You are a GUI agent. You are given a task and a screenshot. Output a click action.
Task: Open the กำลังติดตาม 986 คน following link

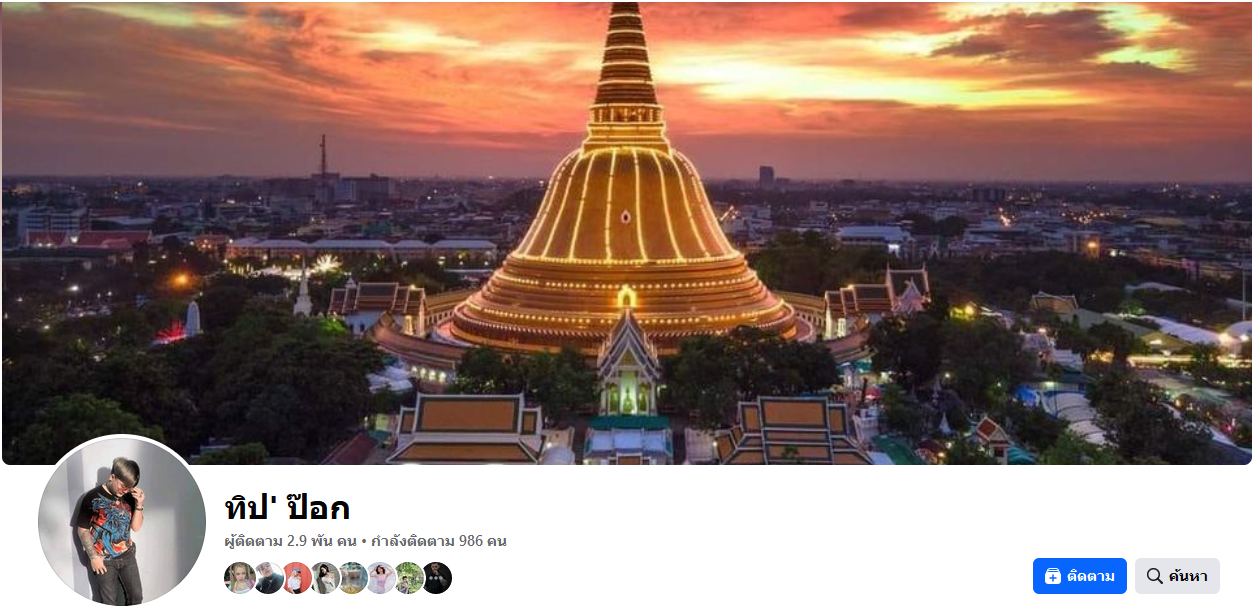(x=439, y=541)
